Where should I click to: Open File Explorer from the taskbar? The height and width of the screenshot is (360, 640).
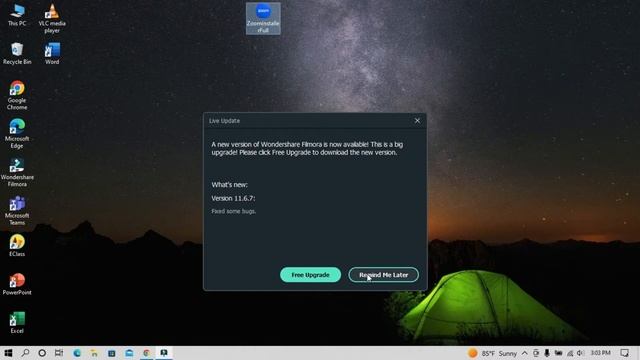(94, 353)
